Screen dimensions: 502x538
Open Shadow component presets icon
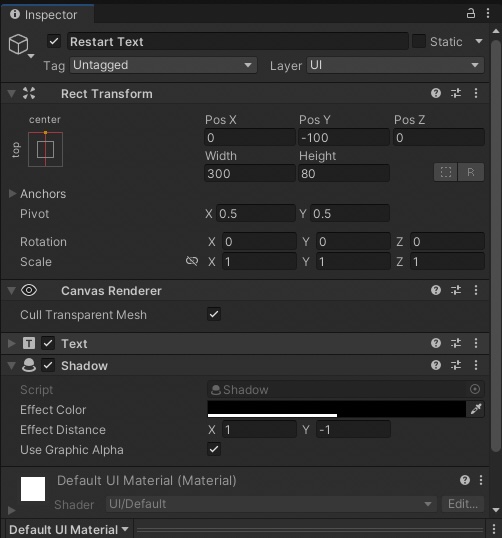click(x=456, y=365)
